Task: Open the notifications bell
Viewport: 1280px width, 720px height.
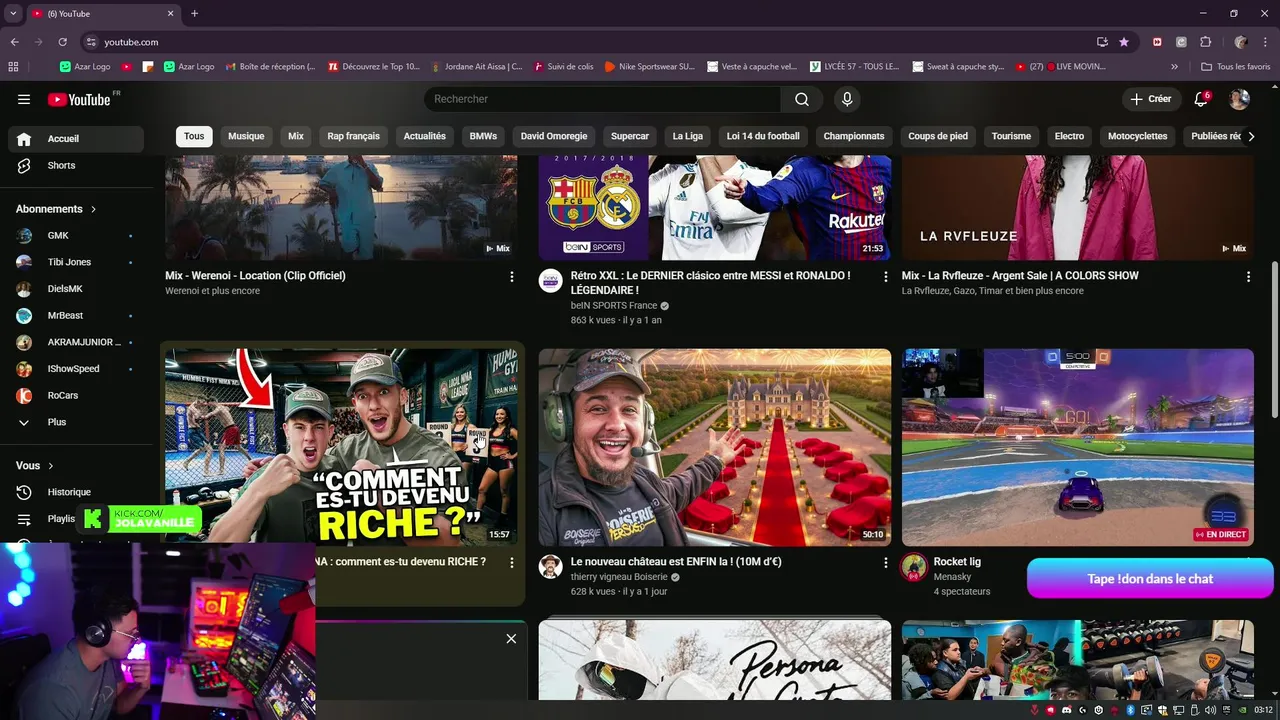Action: [1201, 99]
